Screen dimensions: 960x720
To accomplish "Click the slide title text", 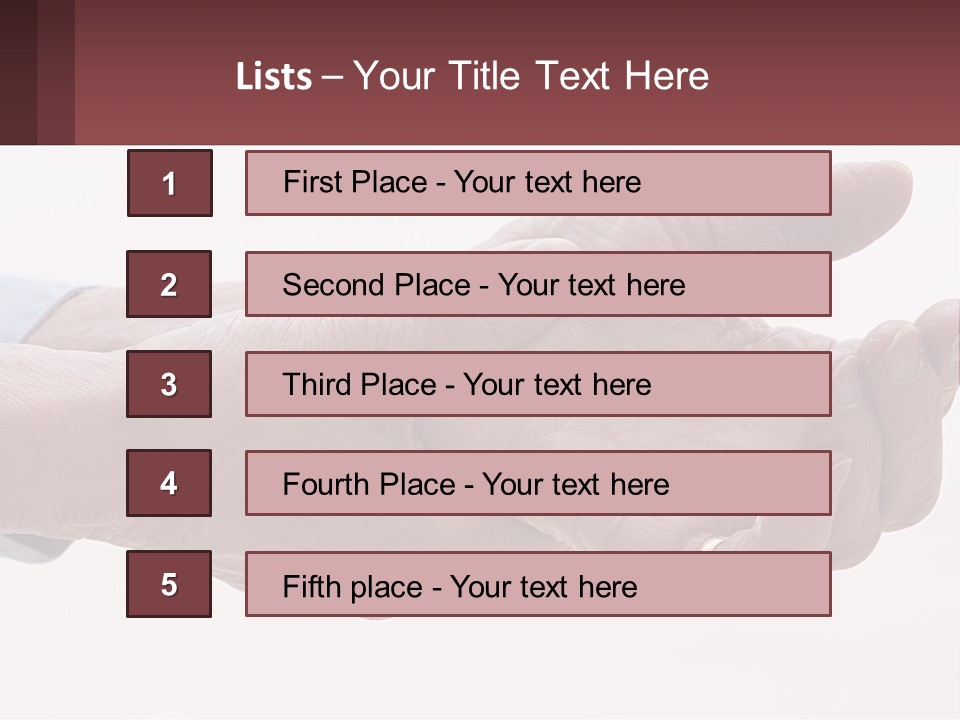I will (x=472, y=76).
